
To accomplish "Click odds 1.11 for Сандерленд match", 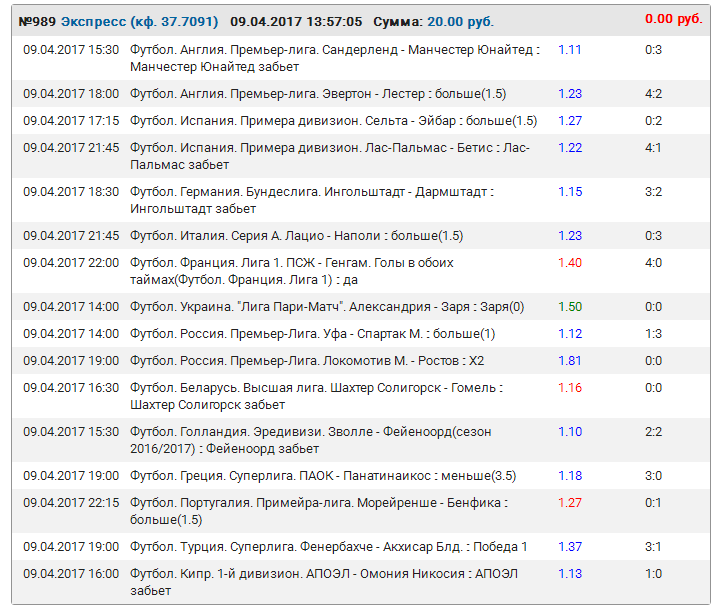I will pyautogui.click(x=570, y=50).
